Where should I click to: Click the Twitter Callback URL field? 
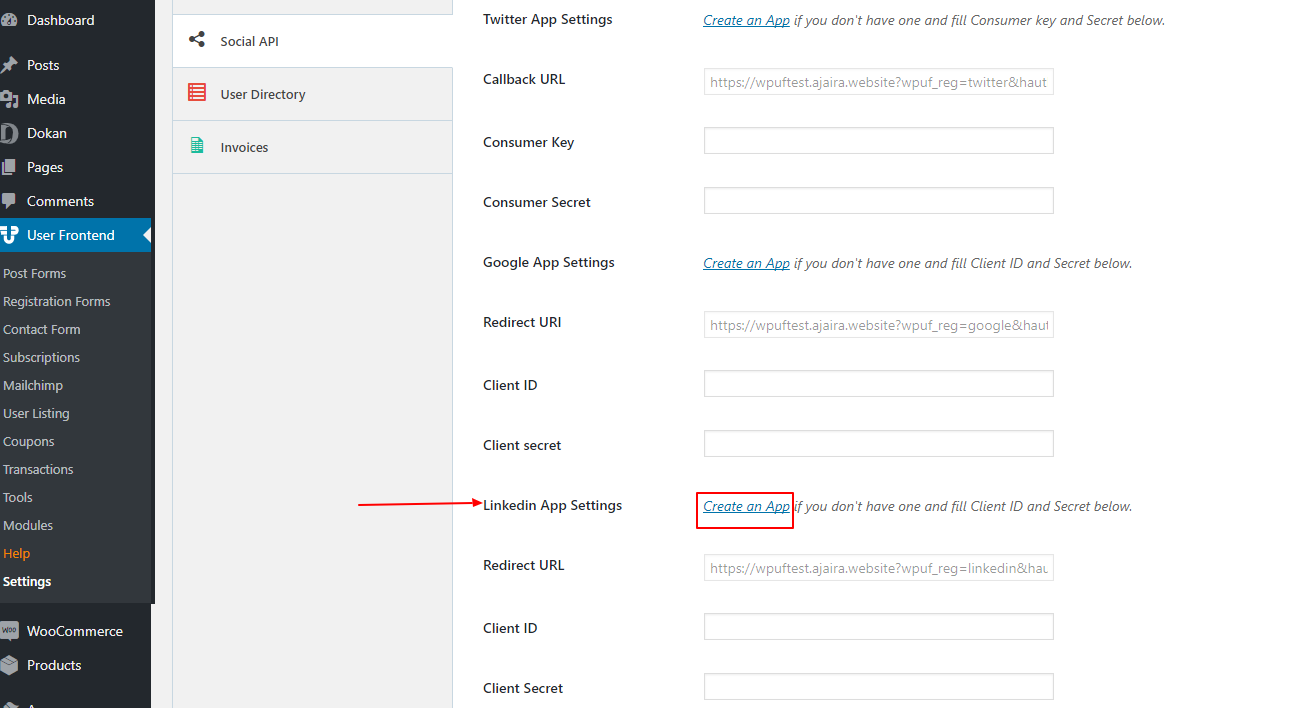tap(879, 82)
